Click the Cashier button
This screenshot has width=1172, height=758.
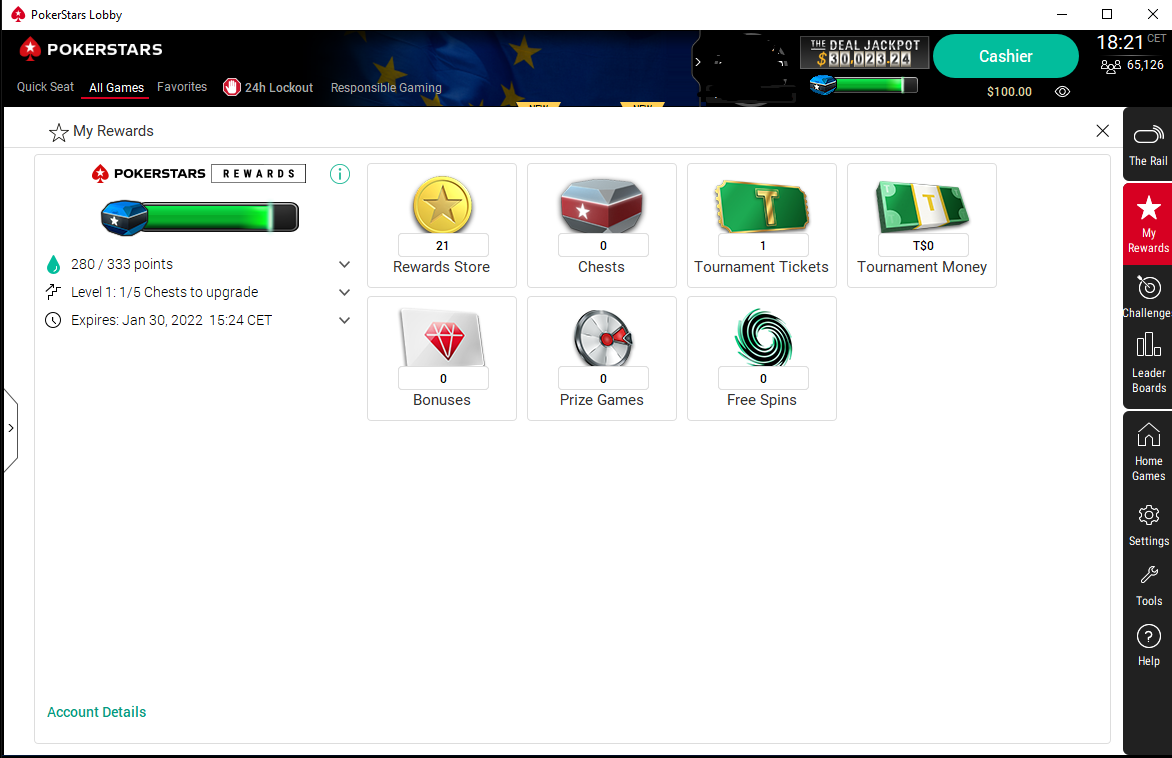pyautogui.click(x=1006, y=56)
